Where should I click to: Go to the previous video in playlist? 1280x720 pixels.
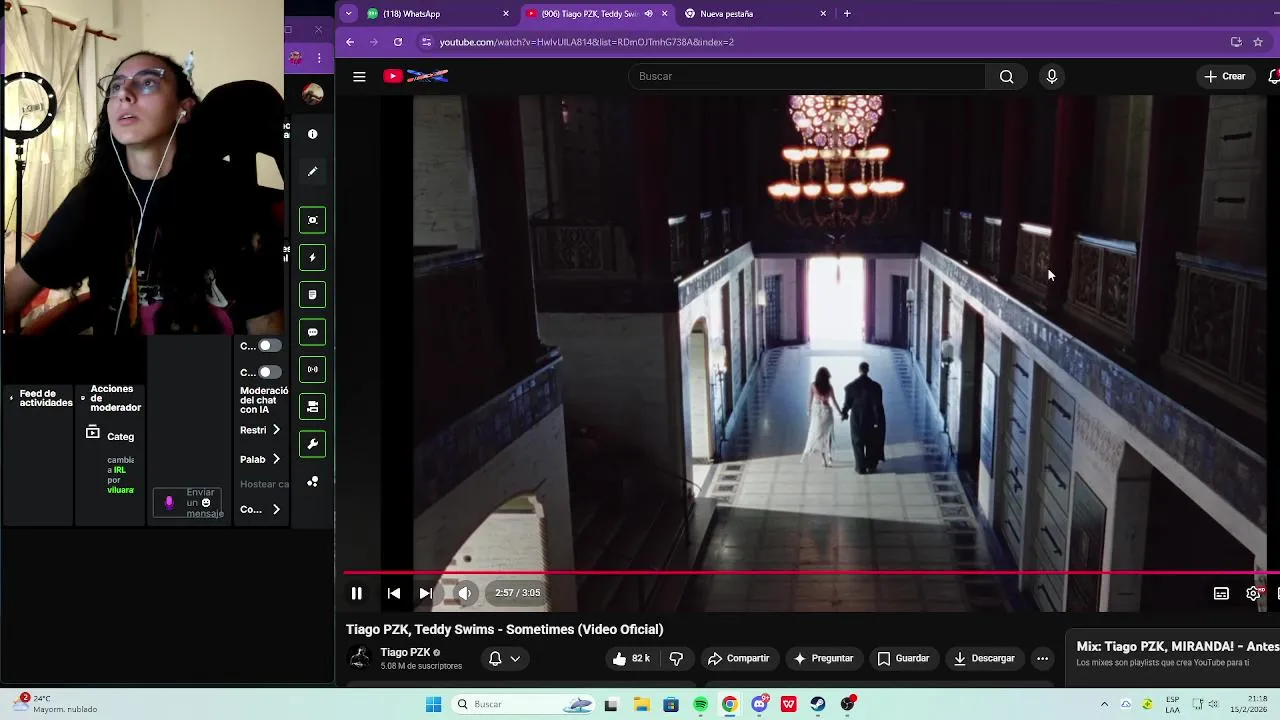[x=394, y=593]
